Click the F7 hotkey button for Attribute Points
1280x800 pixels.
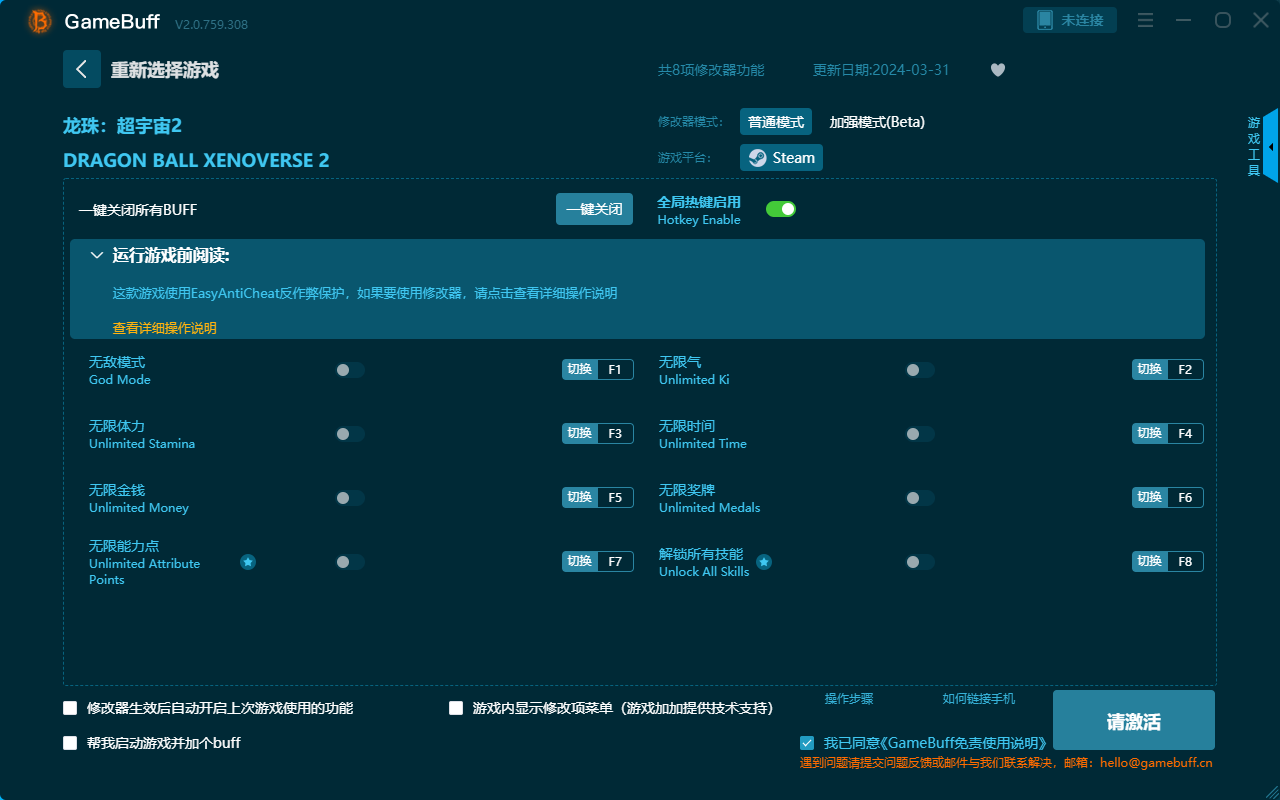tap(598, 562)
